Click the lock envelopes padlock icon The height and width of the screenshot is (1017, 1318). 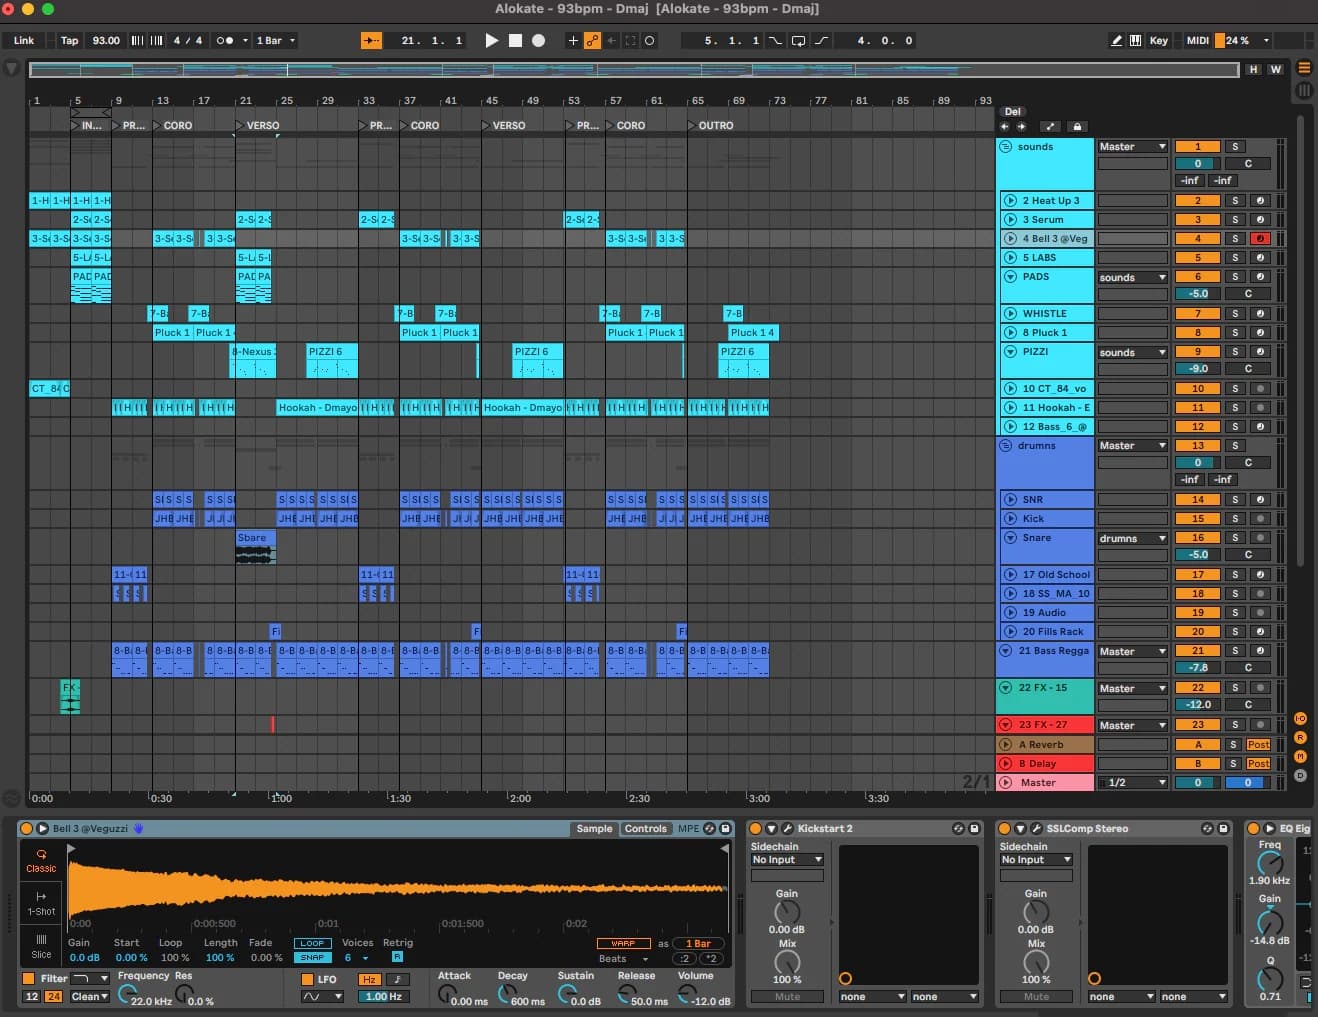point(1077,126)
